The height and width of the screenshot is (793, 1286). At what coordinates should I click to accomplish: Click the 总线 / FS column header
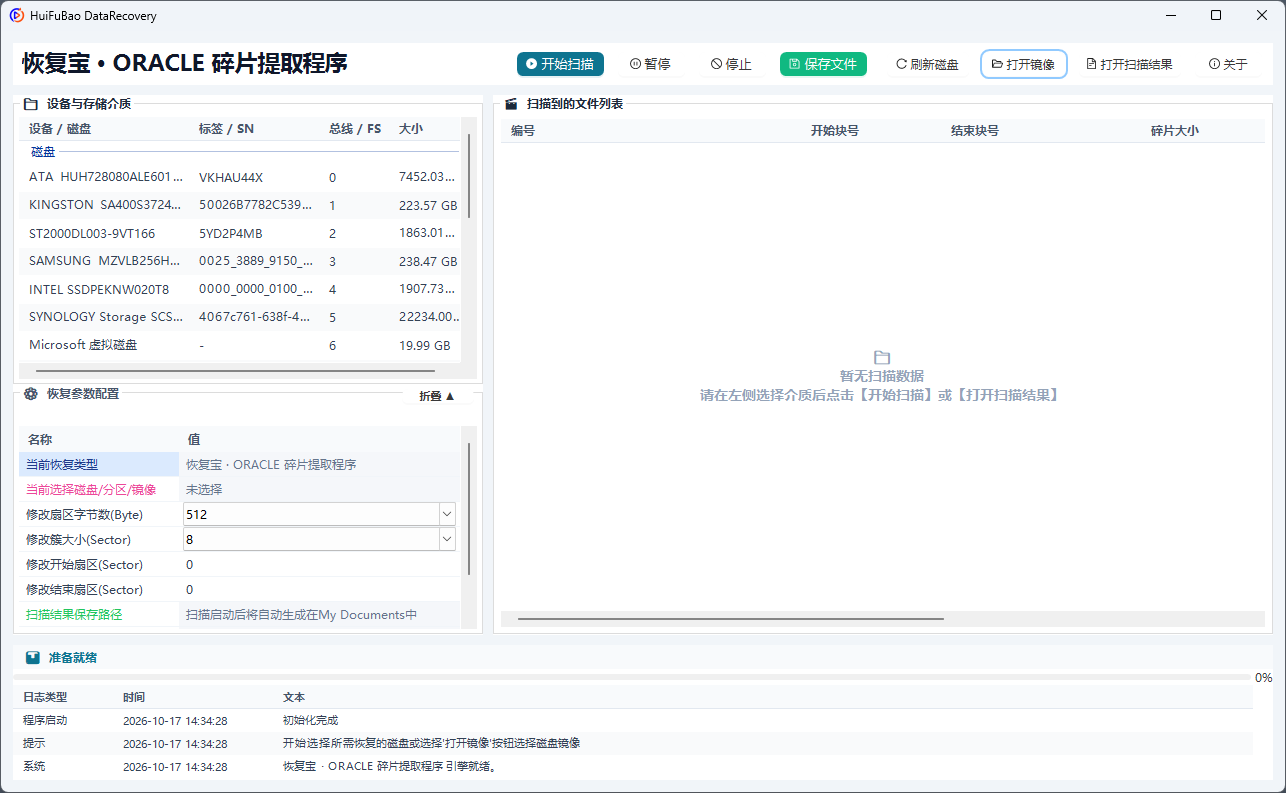[x=355, y=129]
